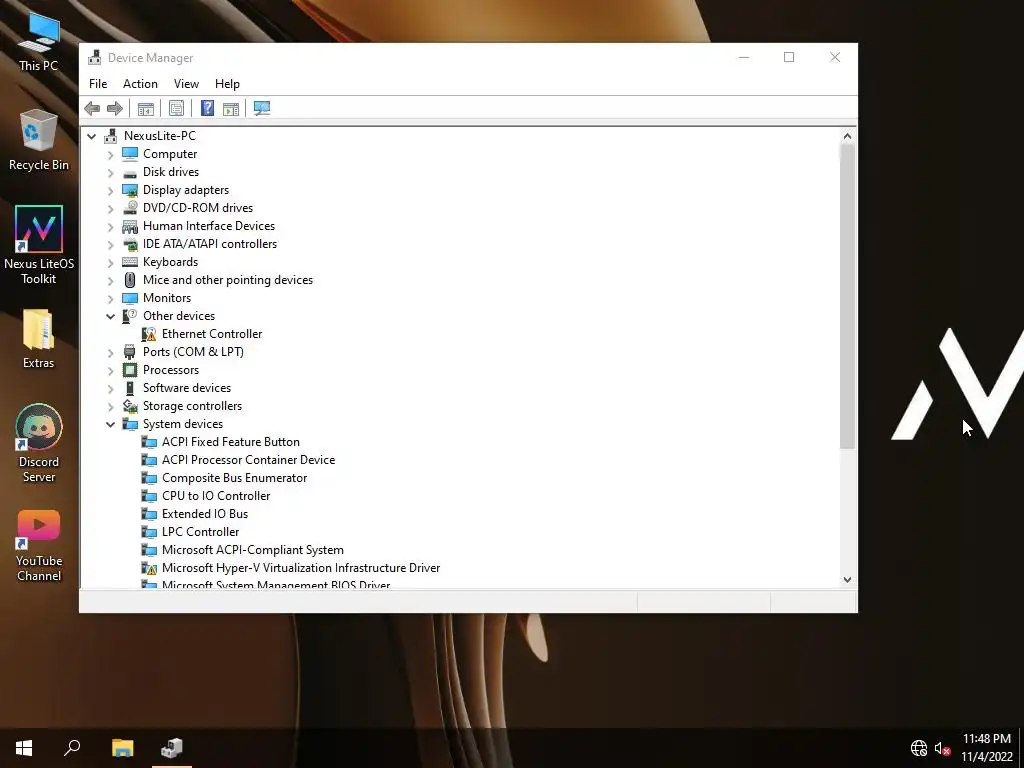Collapse the System devices category
Viewport: 1024px width, 768px height.
tap(110, 424)
